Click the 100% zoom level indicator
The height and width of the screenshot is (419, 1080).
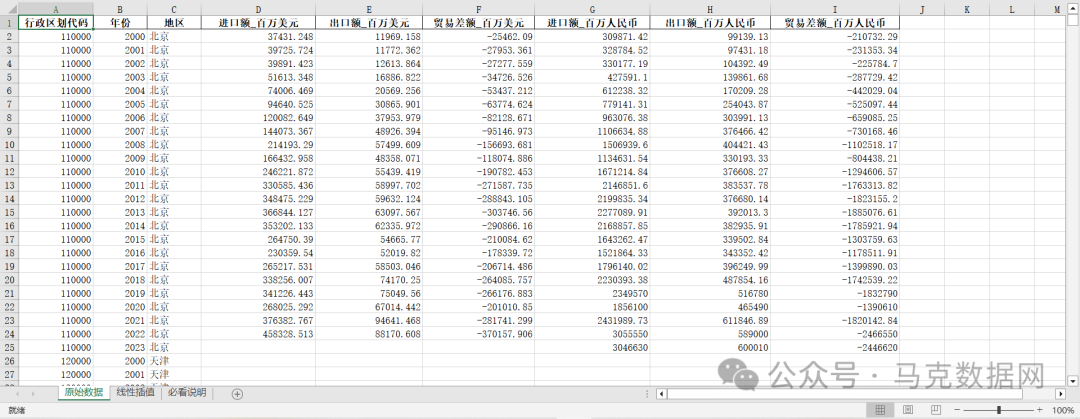click(x=1063, y=410)
